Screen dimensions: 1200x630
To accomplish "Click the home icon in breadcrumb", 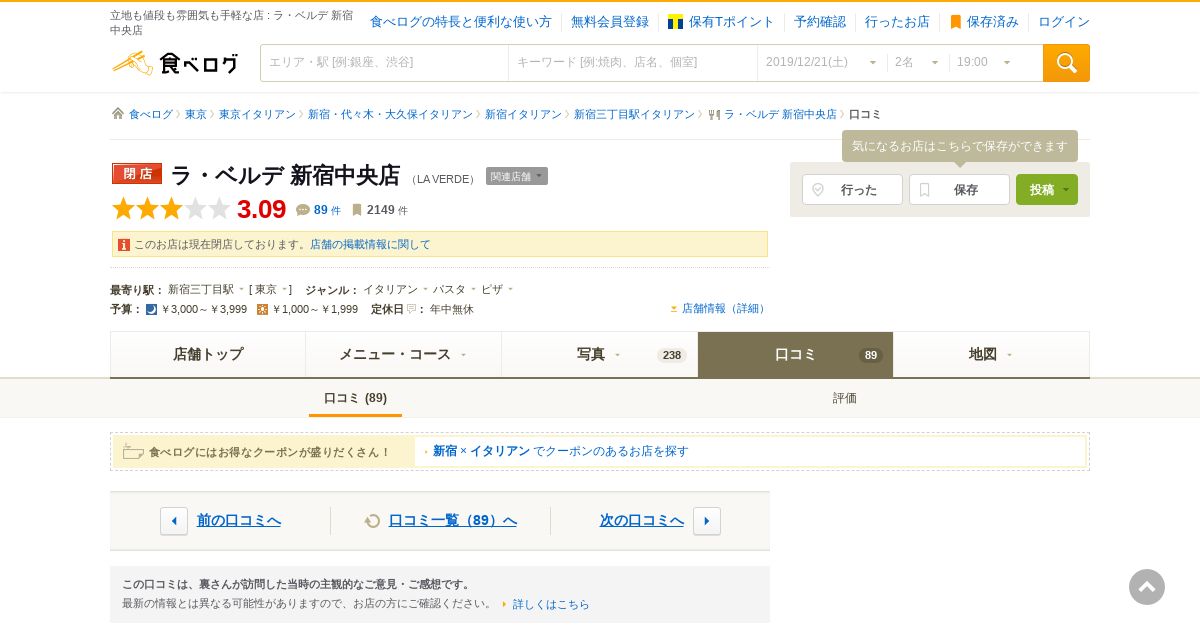I will [x=118, y=114].
